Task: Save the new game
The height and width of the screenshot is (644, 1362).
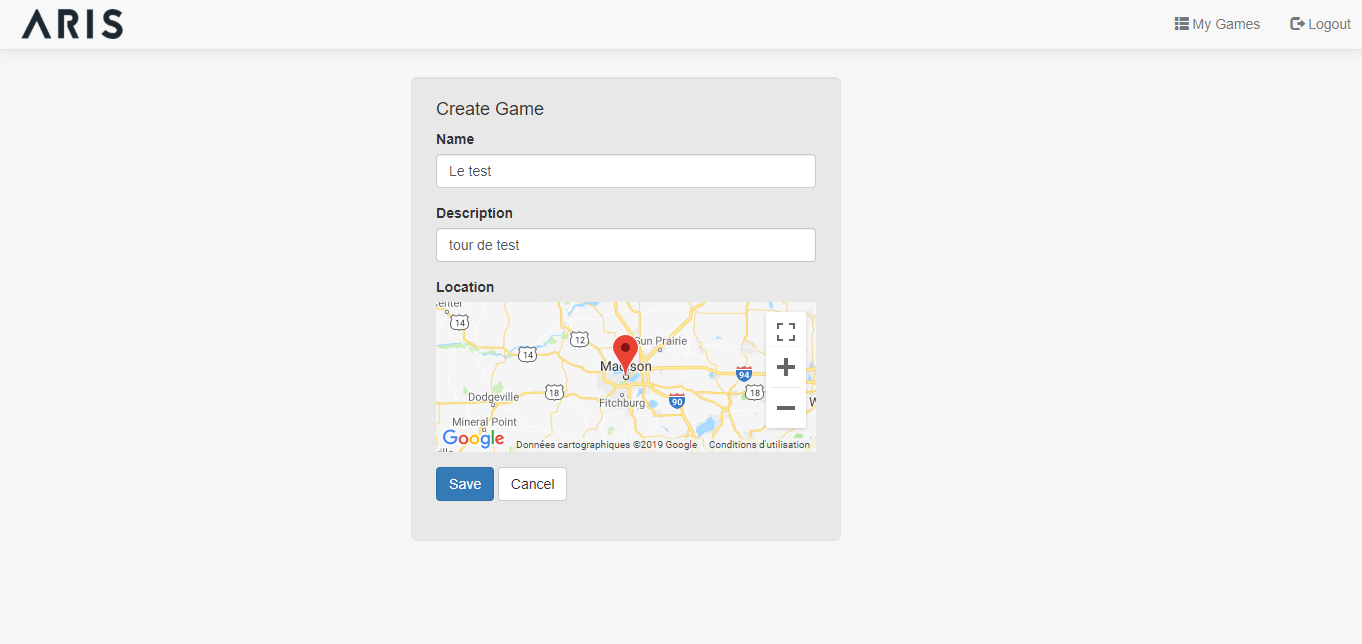Action: (x=464, y=484)
